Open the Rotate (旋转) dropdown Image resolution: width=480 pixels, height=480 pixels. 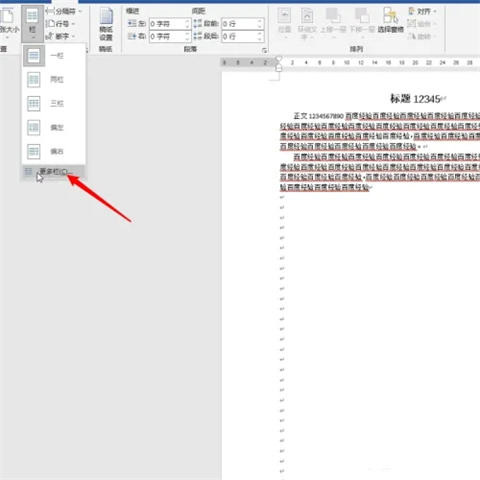[x=422, y=36]
